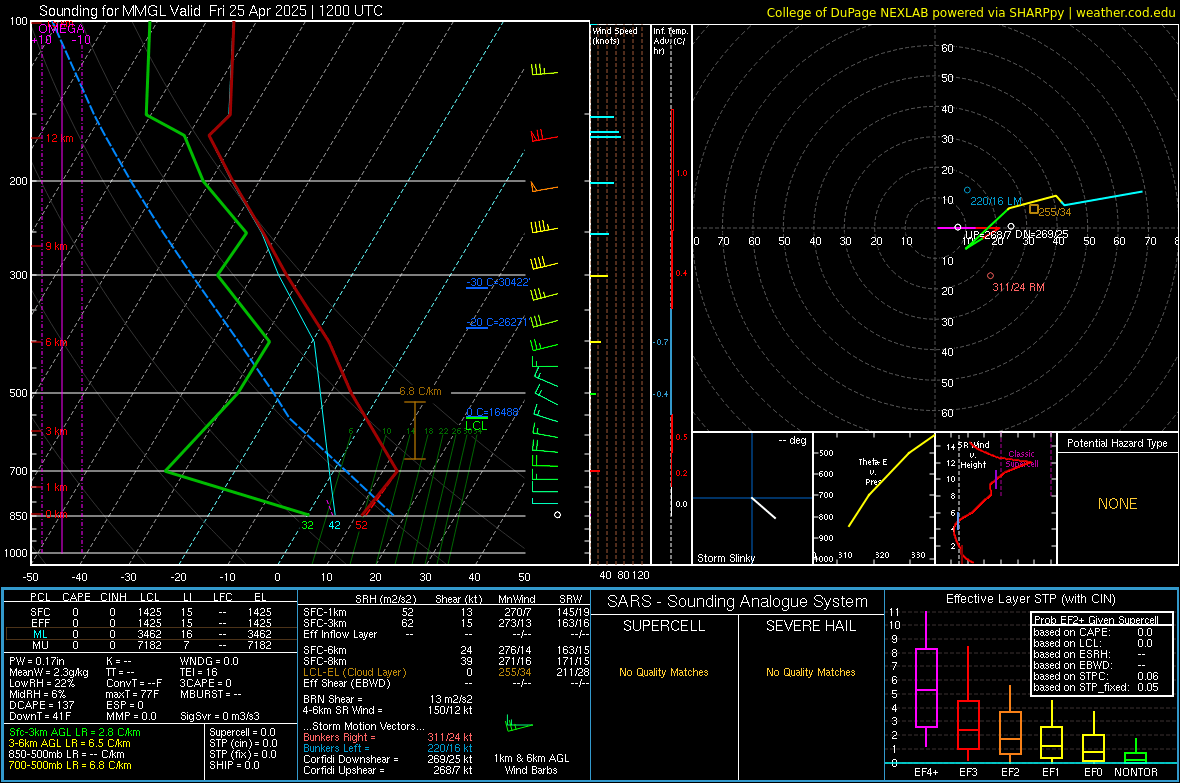The image size is (1180, 783).
Task: Click No Quality Matches under SUPERCELL
Action: coord(664,672)
